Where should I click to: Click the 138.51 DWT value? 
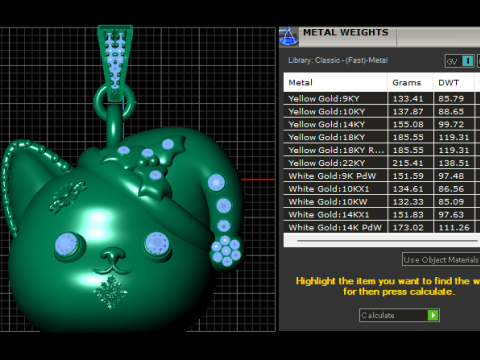tap(454, 163)
